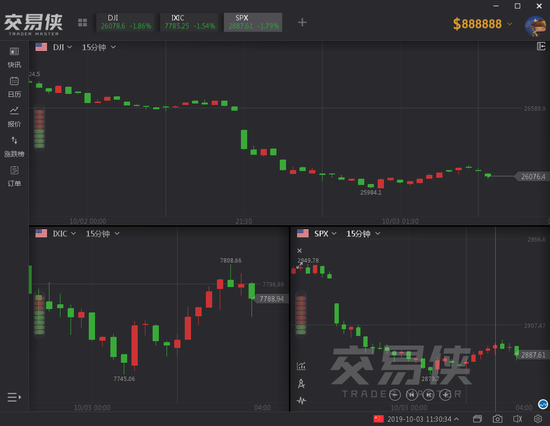The height and width of the screenshot is (426, 550).
Task: Close the SPX chart with the X icon
Action: [299, 251]
